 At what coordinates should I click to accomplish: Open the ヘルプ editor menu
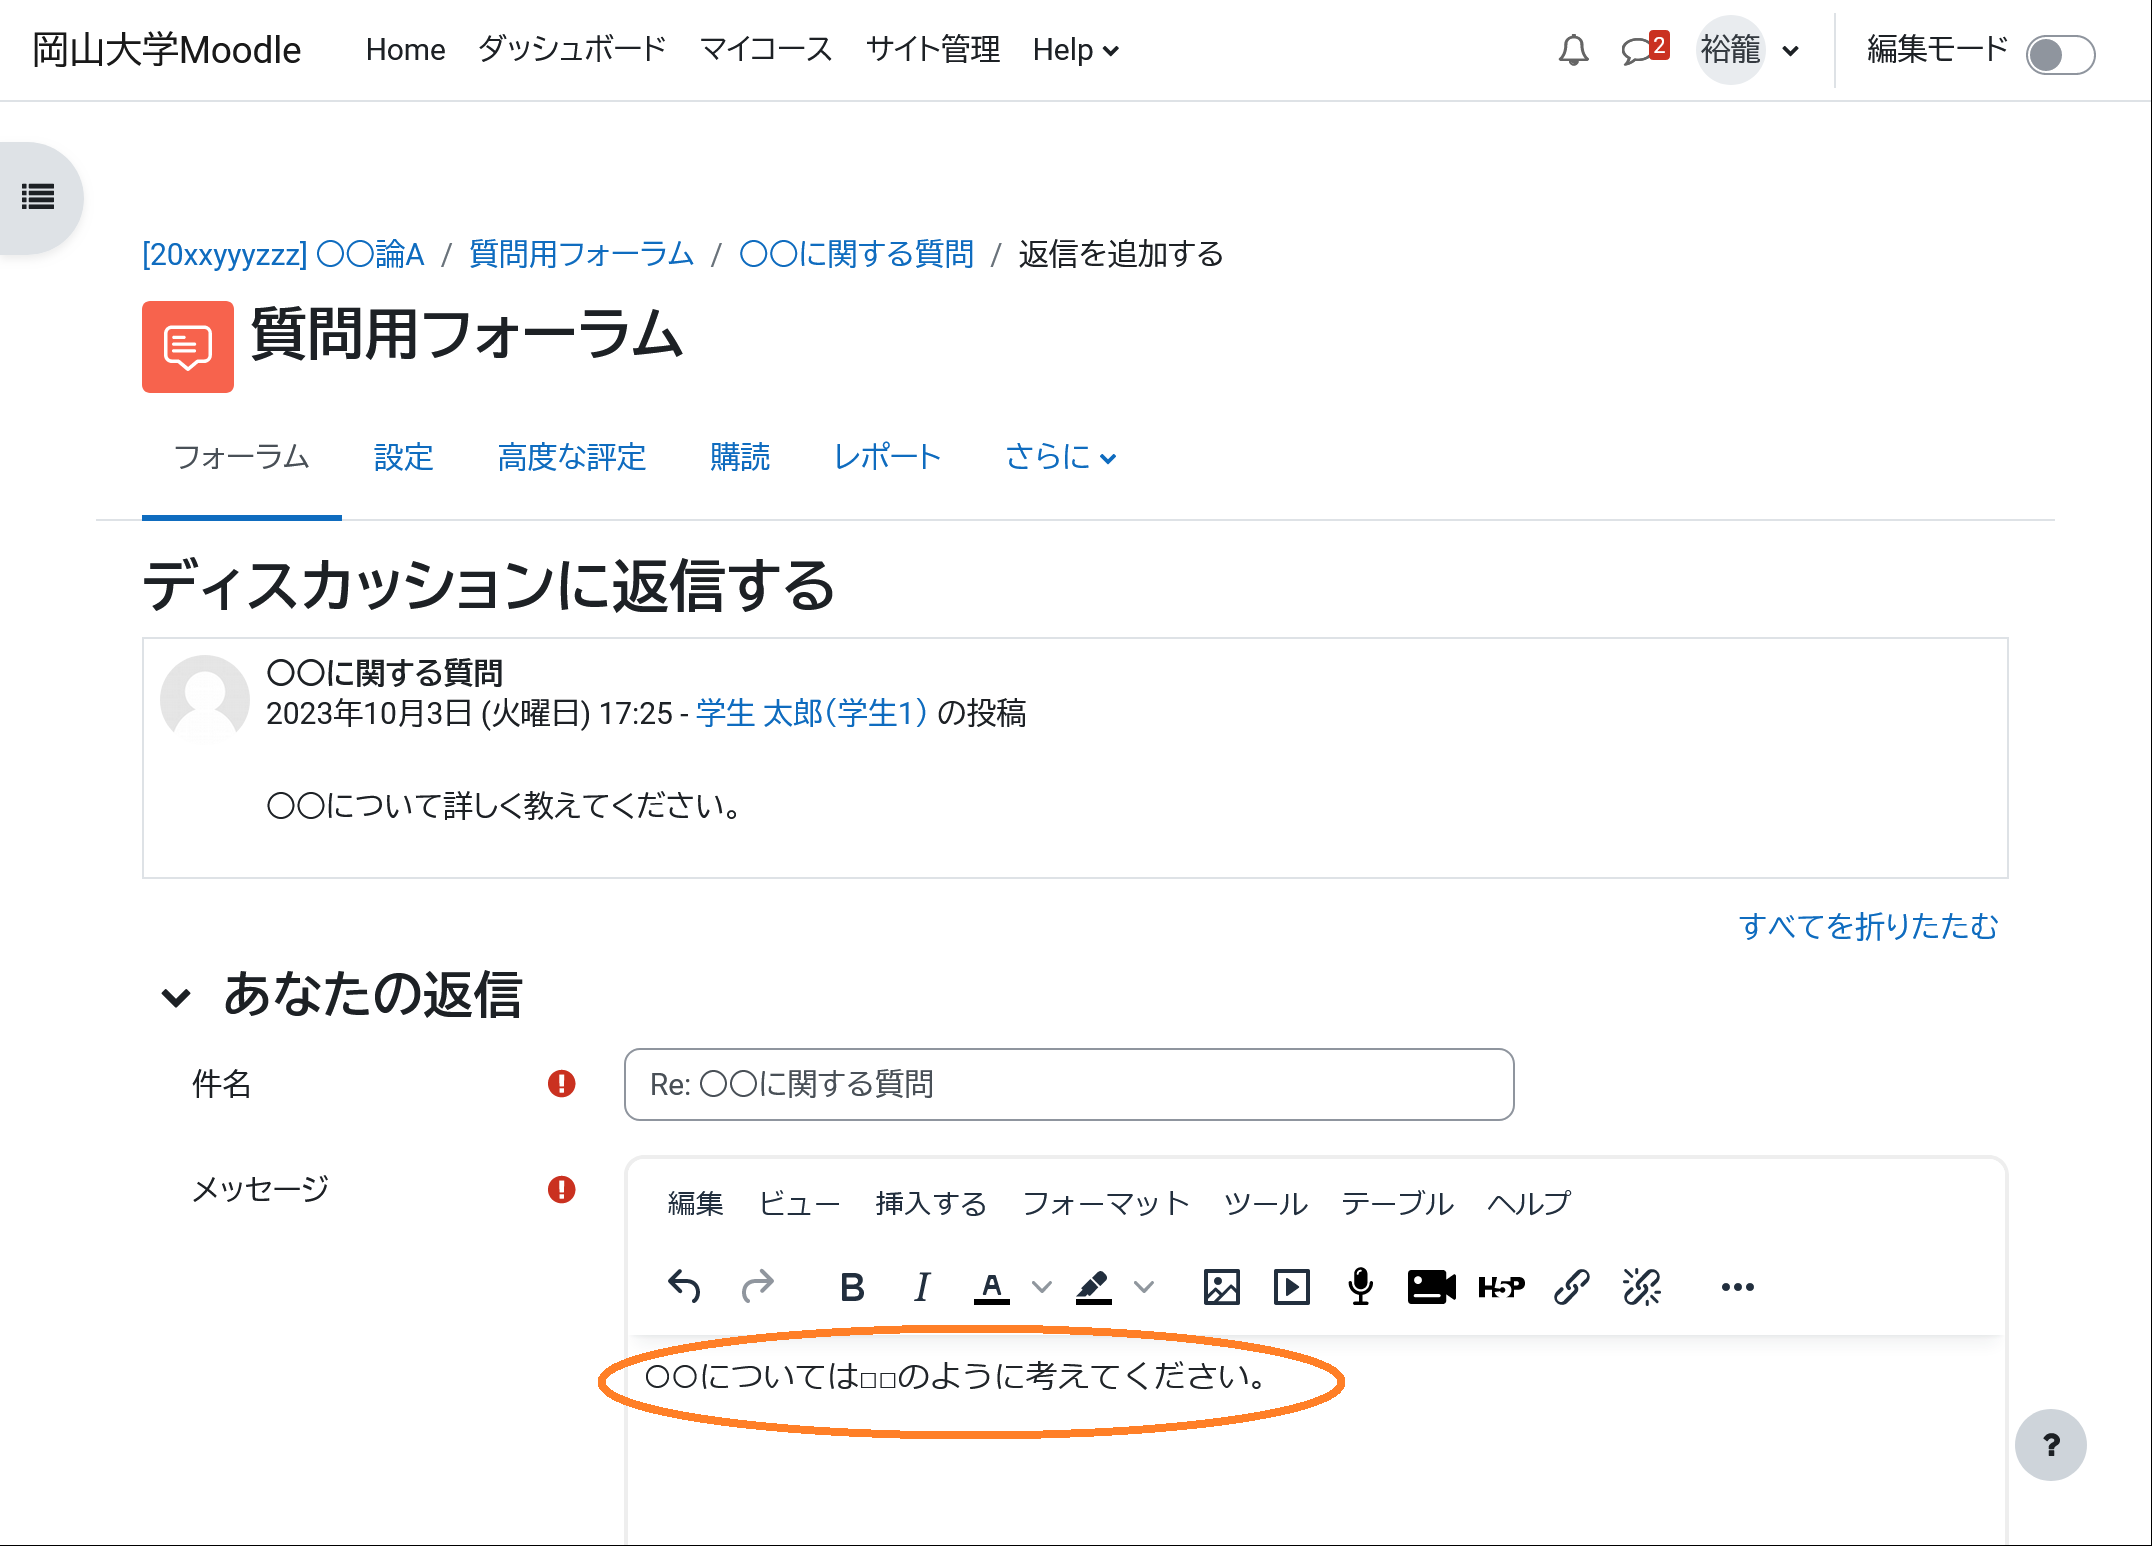click(x=1529, y=1203)
